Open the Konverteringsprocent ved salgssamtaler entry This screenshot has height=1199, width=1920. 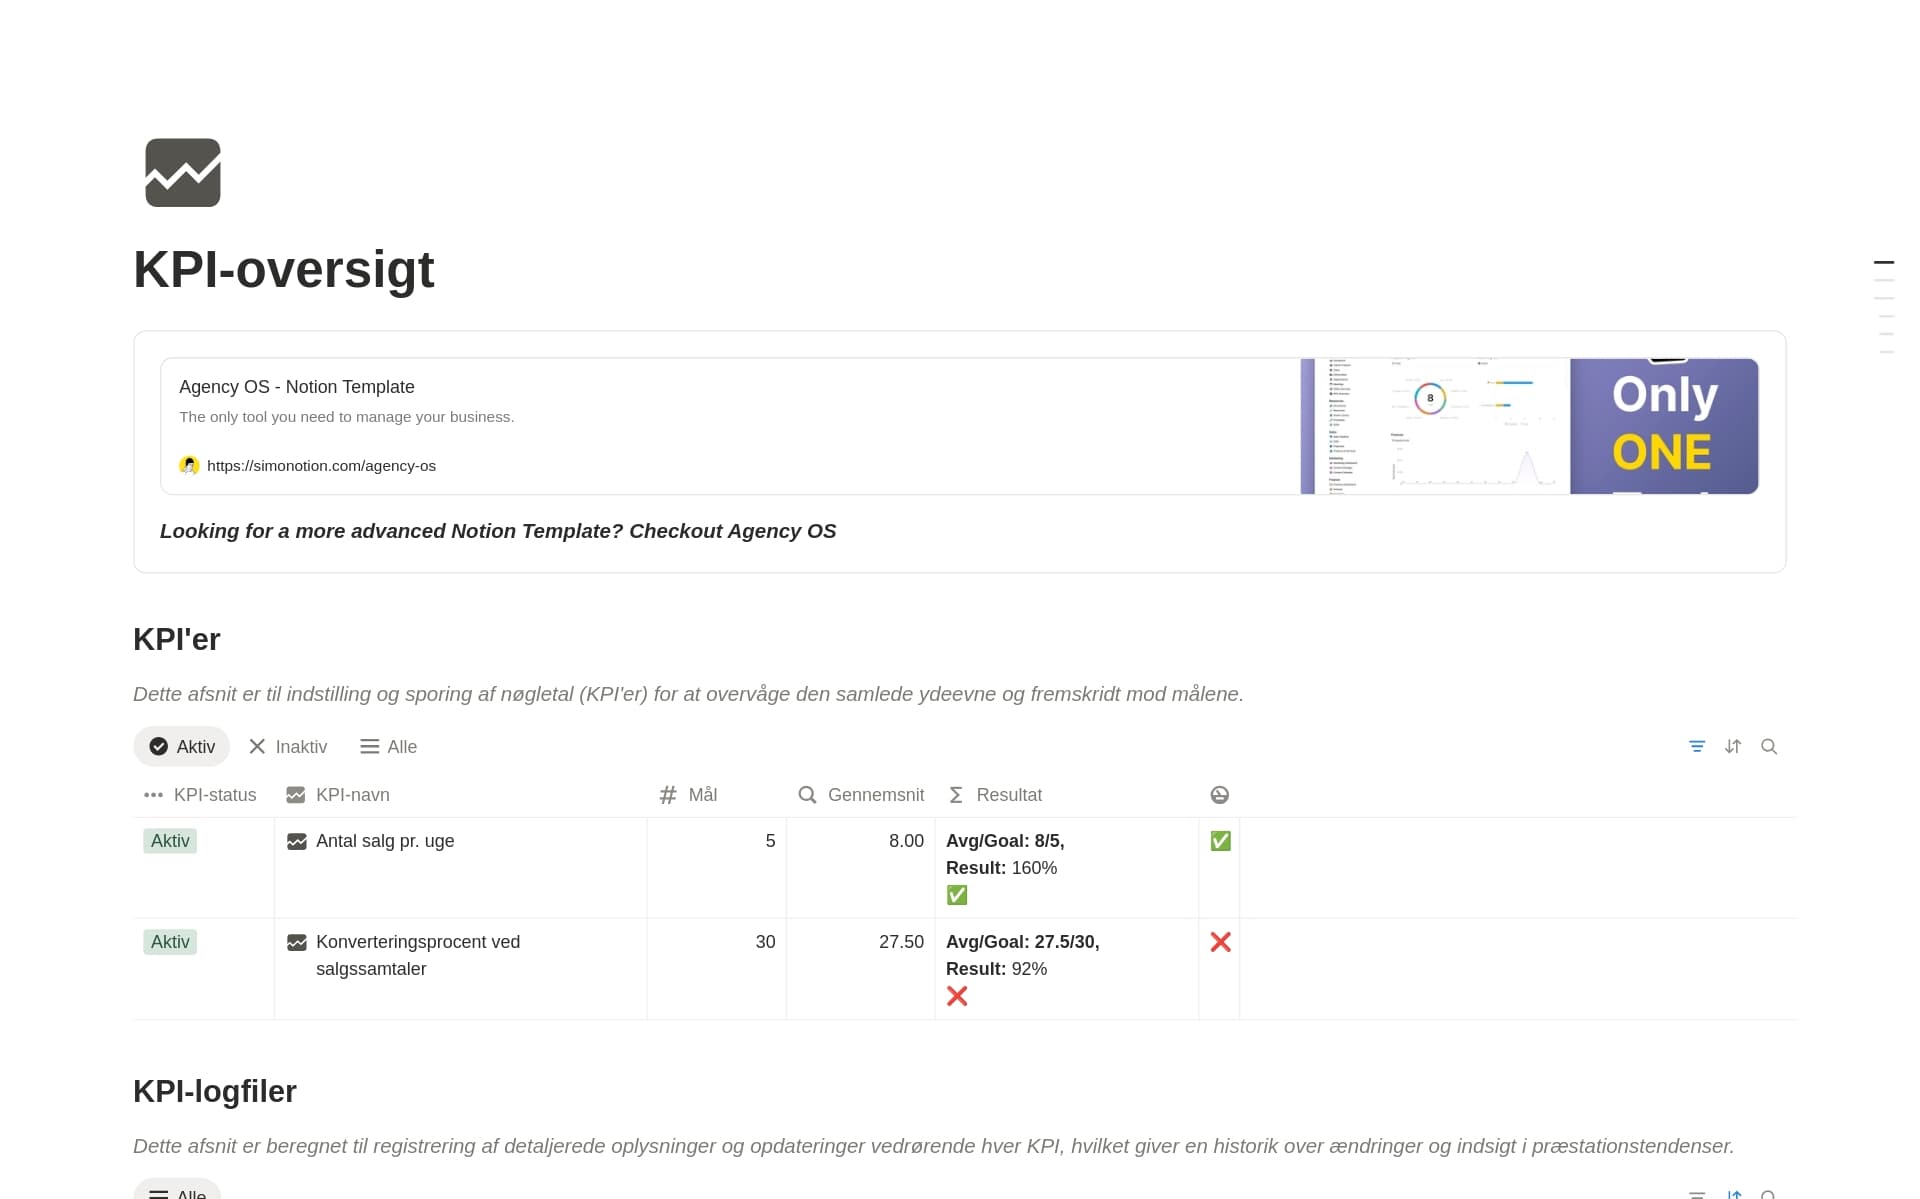418,955
